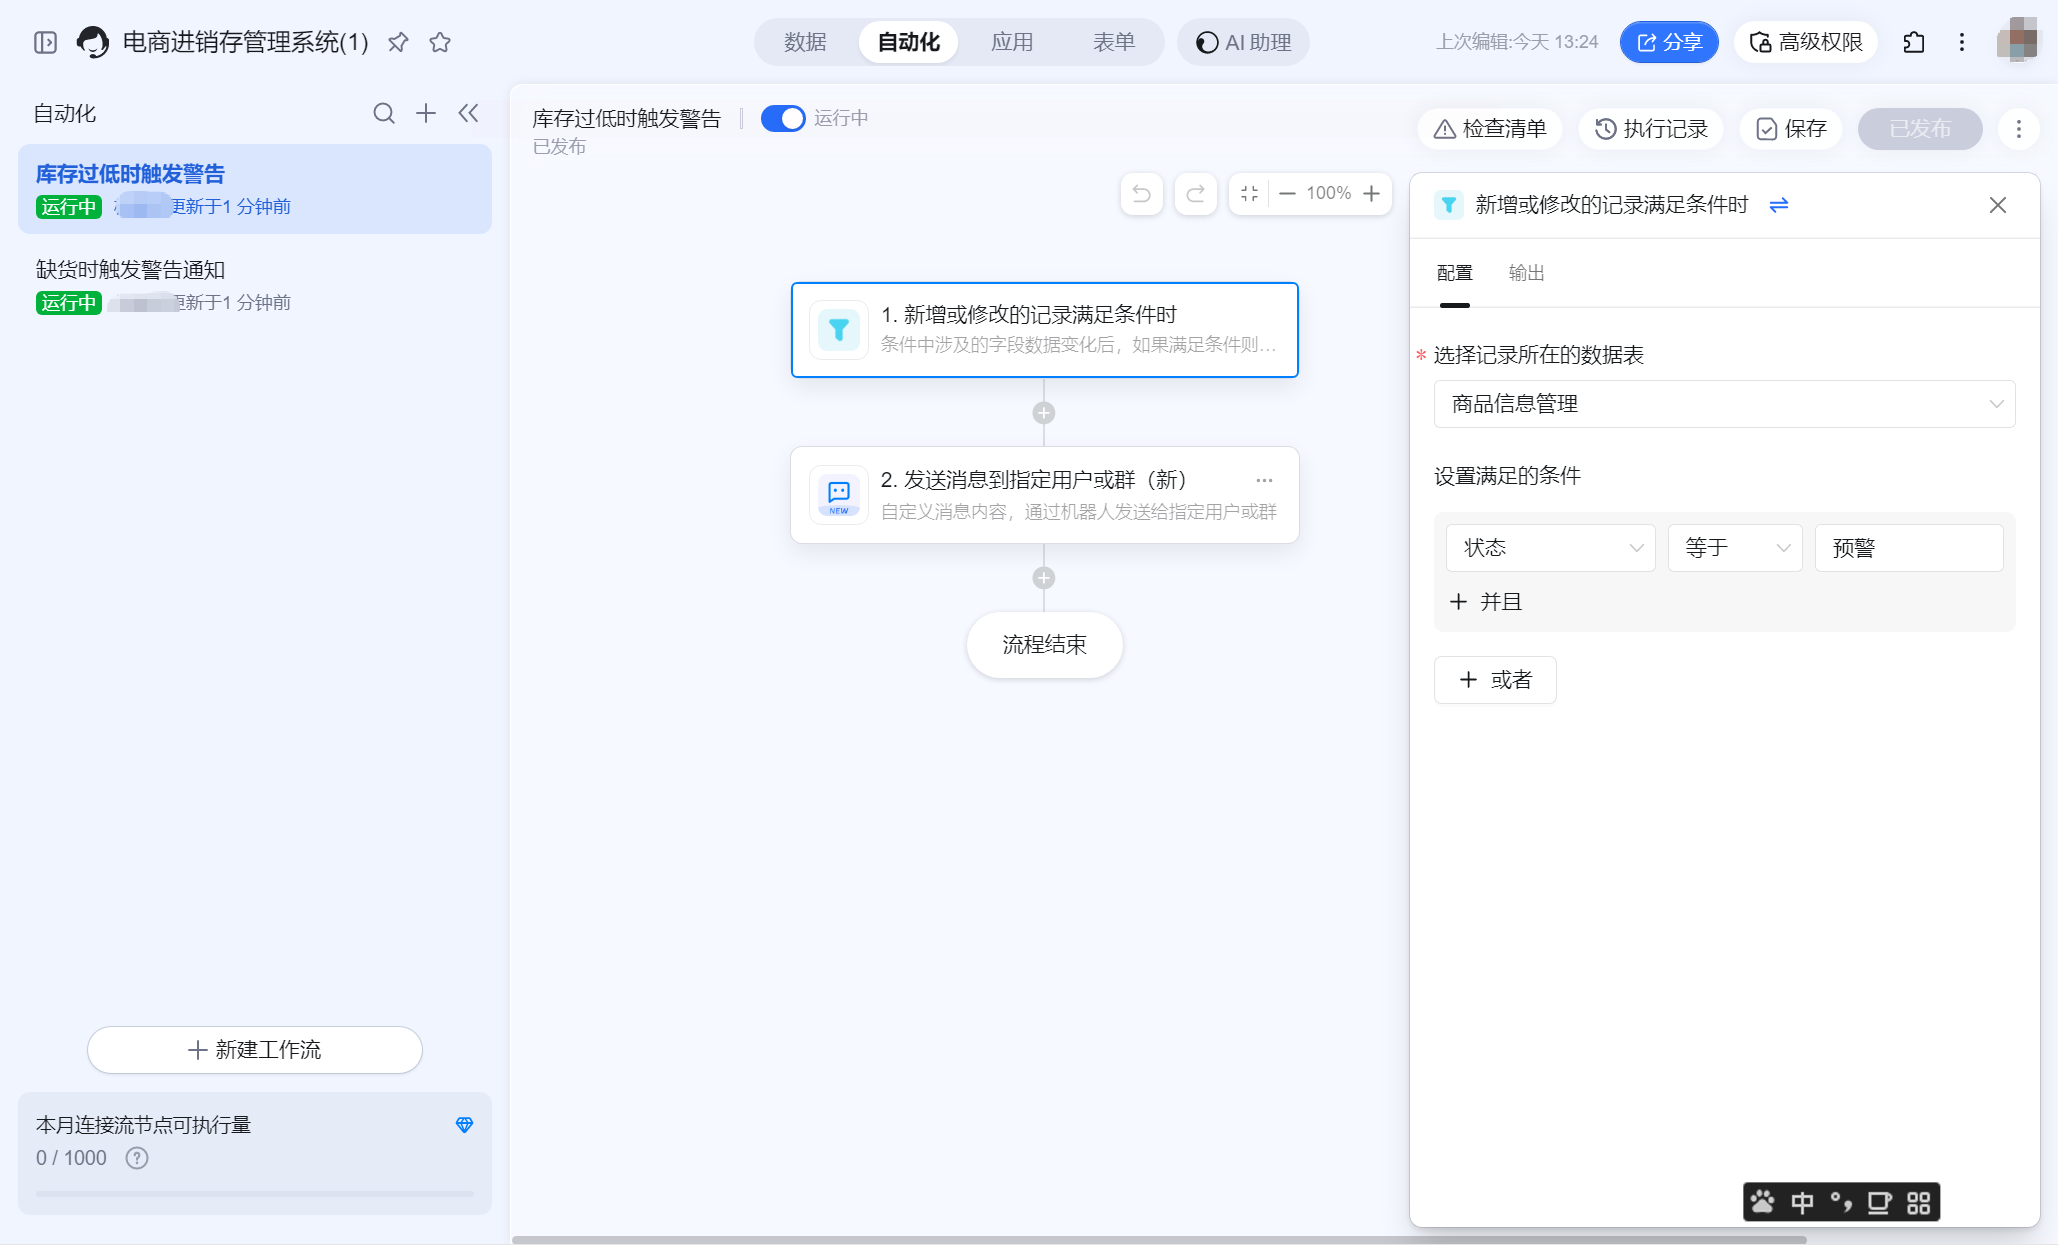The image size is (2058, 1245).
Task: Click the plus icon beside automation search
Action: [426, 114]
